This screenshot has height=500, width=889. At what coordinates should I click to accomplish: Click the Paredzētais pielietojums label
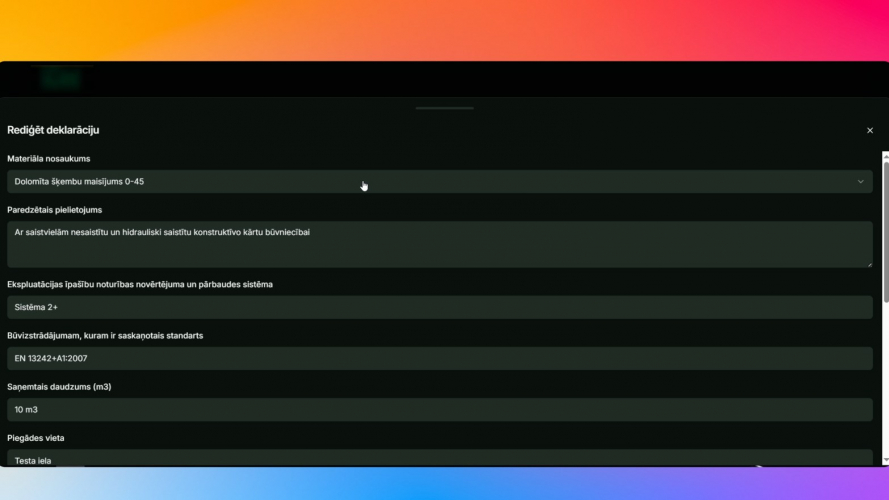pyautogui.click(x=54, y=210)
